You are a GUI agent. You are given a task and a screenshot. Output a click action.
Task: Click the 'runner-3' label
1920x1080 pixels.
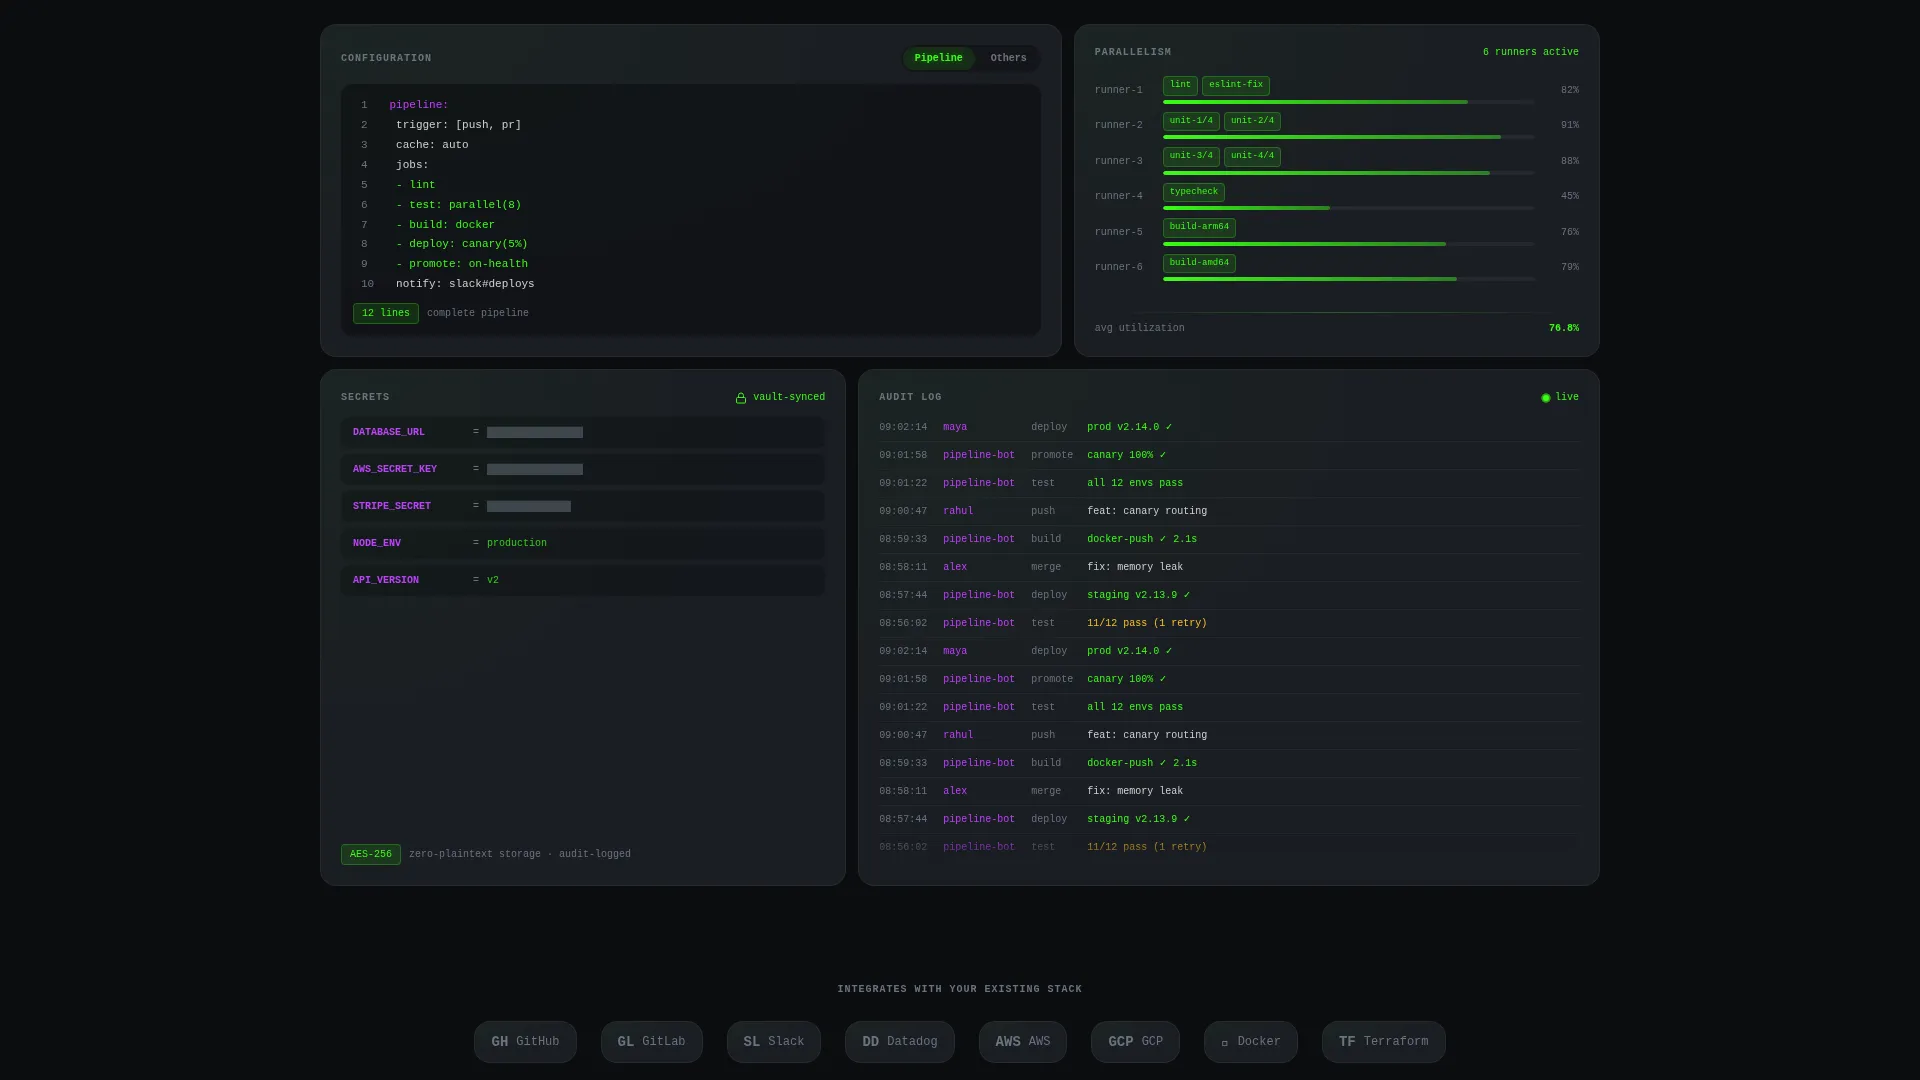click(x=1118, y=161)
